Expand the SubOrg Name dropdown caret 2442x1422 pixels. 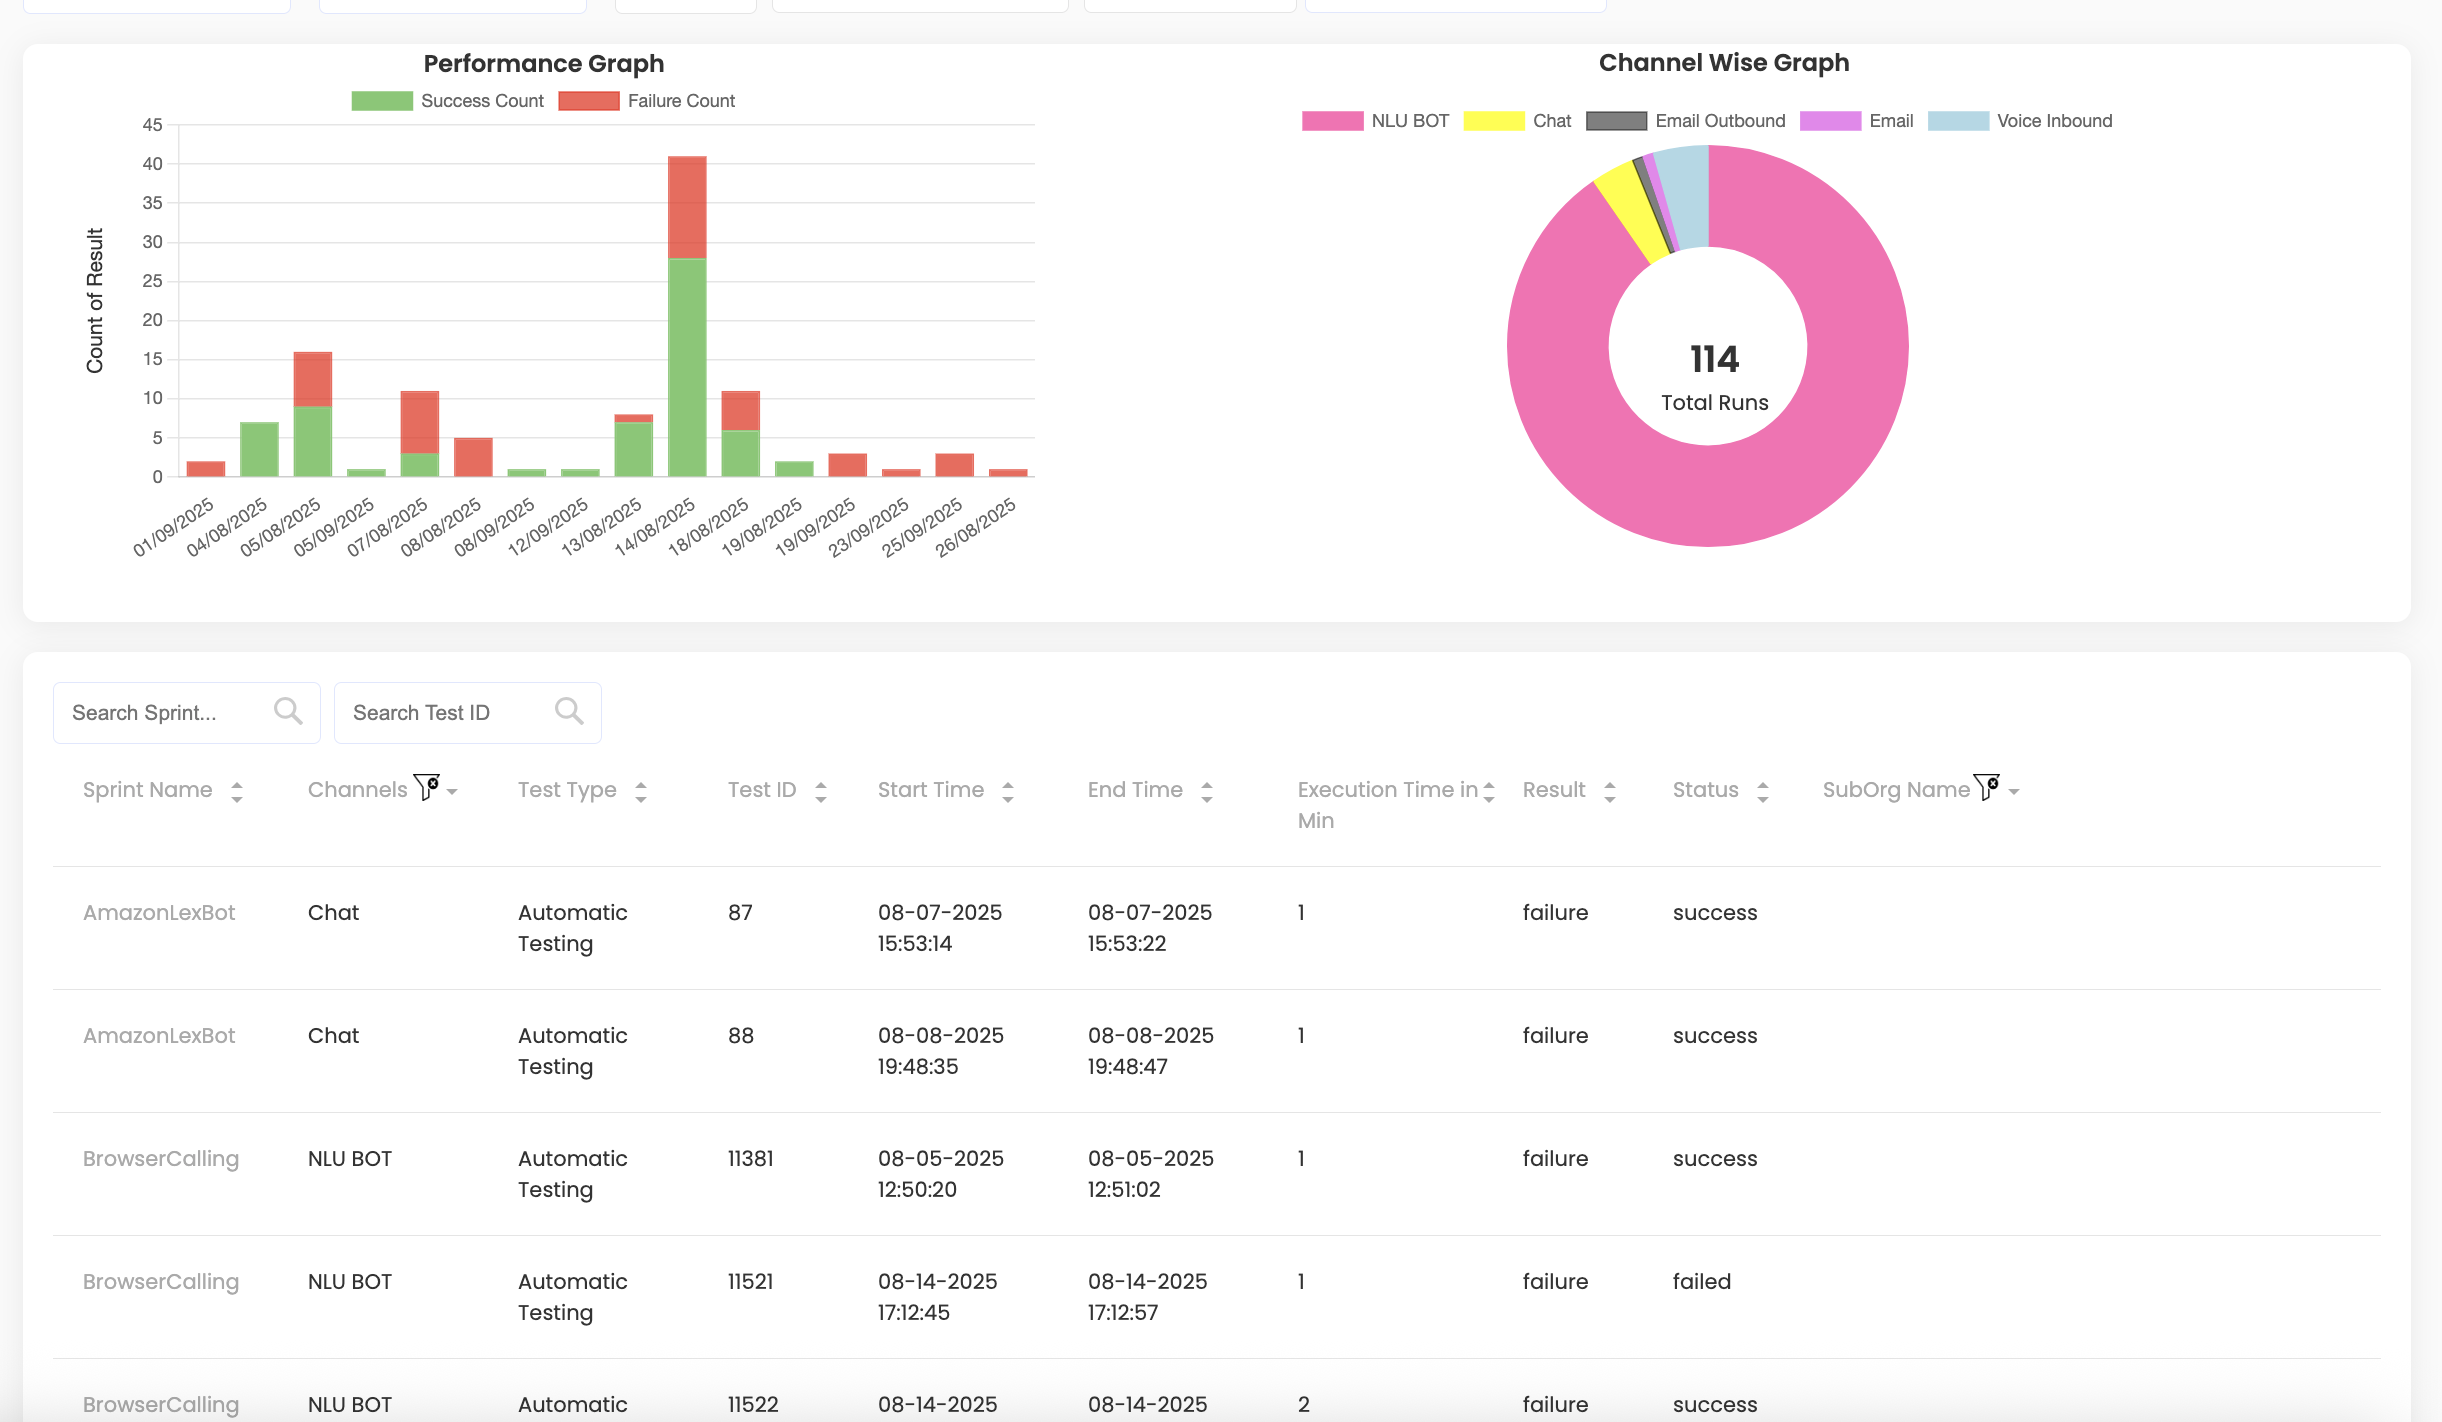[2014, 792]
